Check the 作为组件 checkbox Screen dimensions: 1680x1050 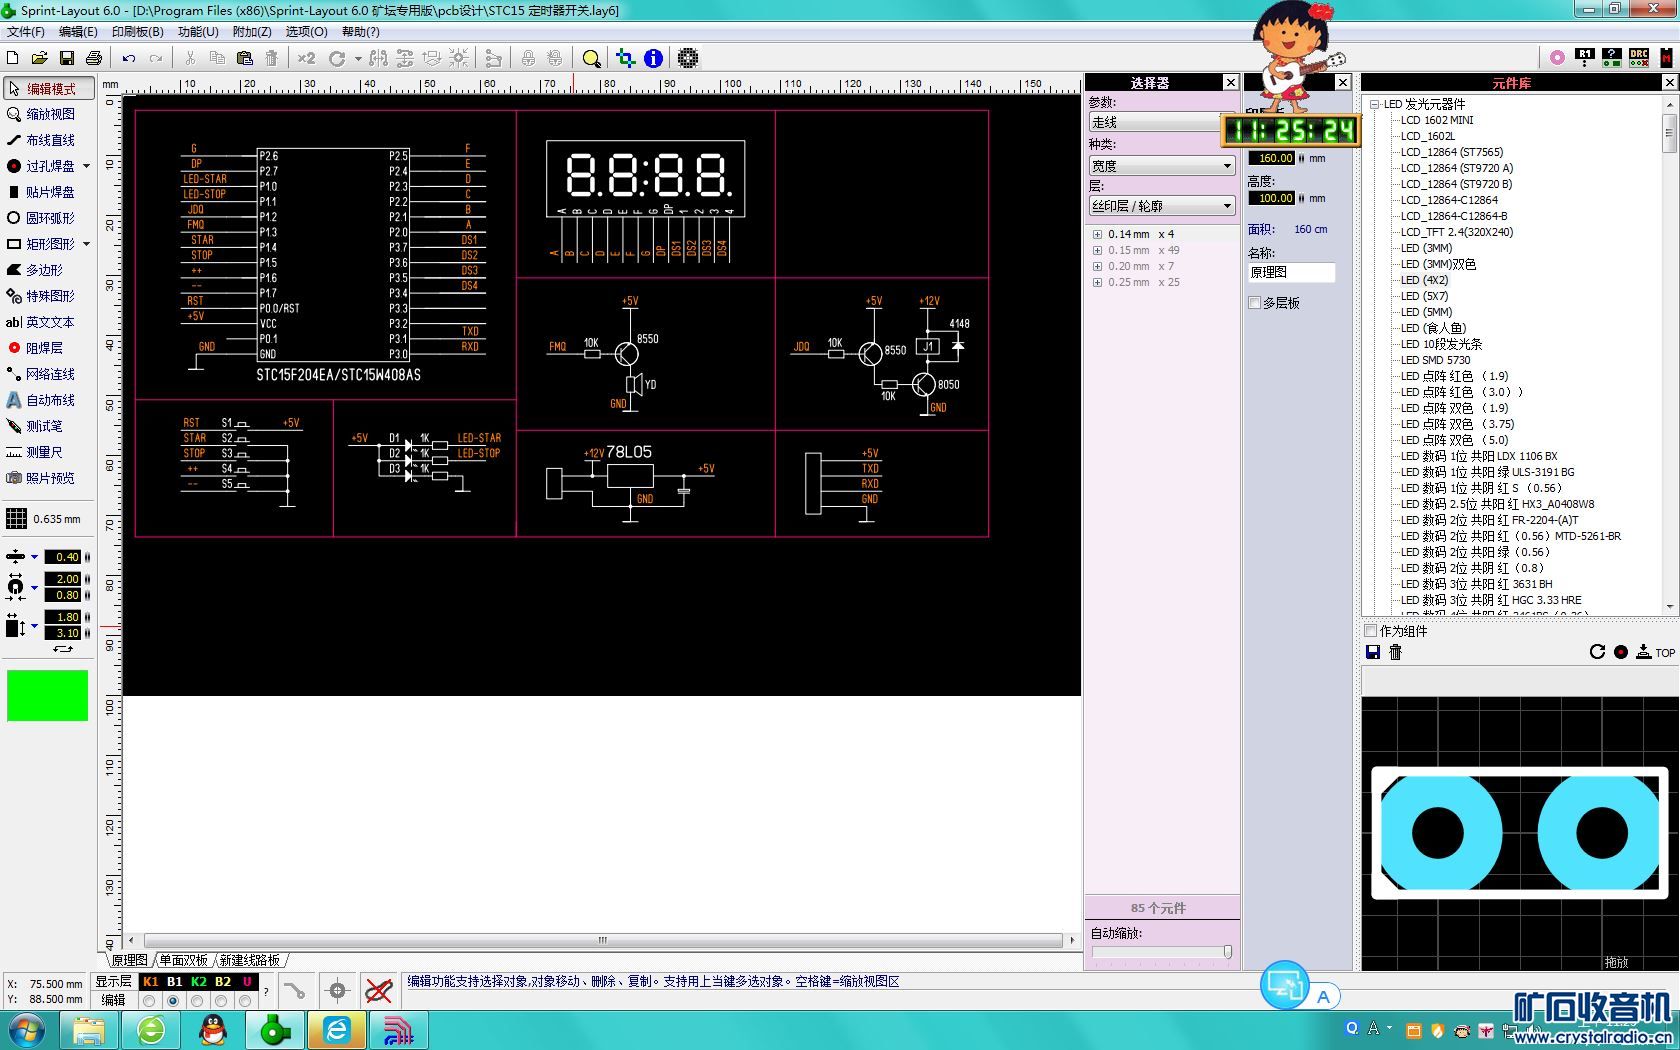tap(1371, 631)
